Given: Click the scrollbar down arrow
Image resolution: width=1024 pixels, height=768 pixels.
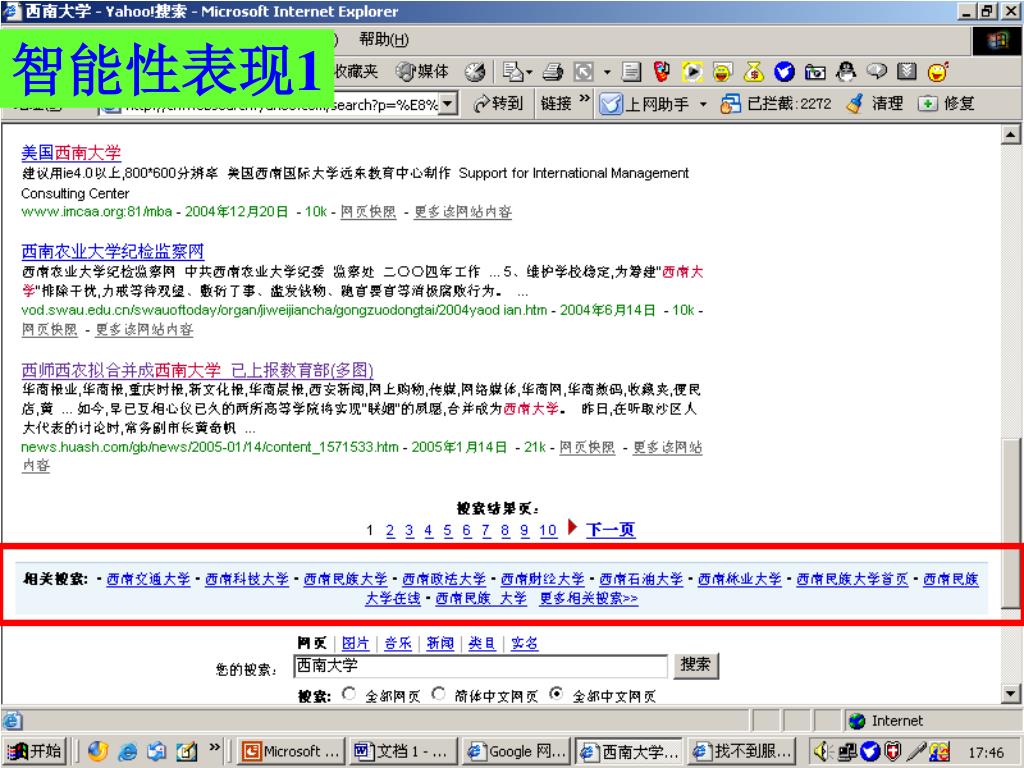Looking at the screenshot, I should 1010,694.
